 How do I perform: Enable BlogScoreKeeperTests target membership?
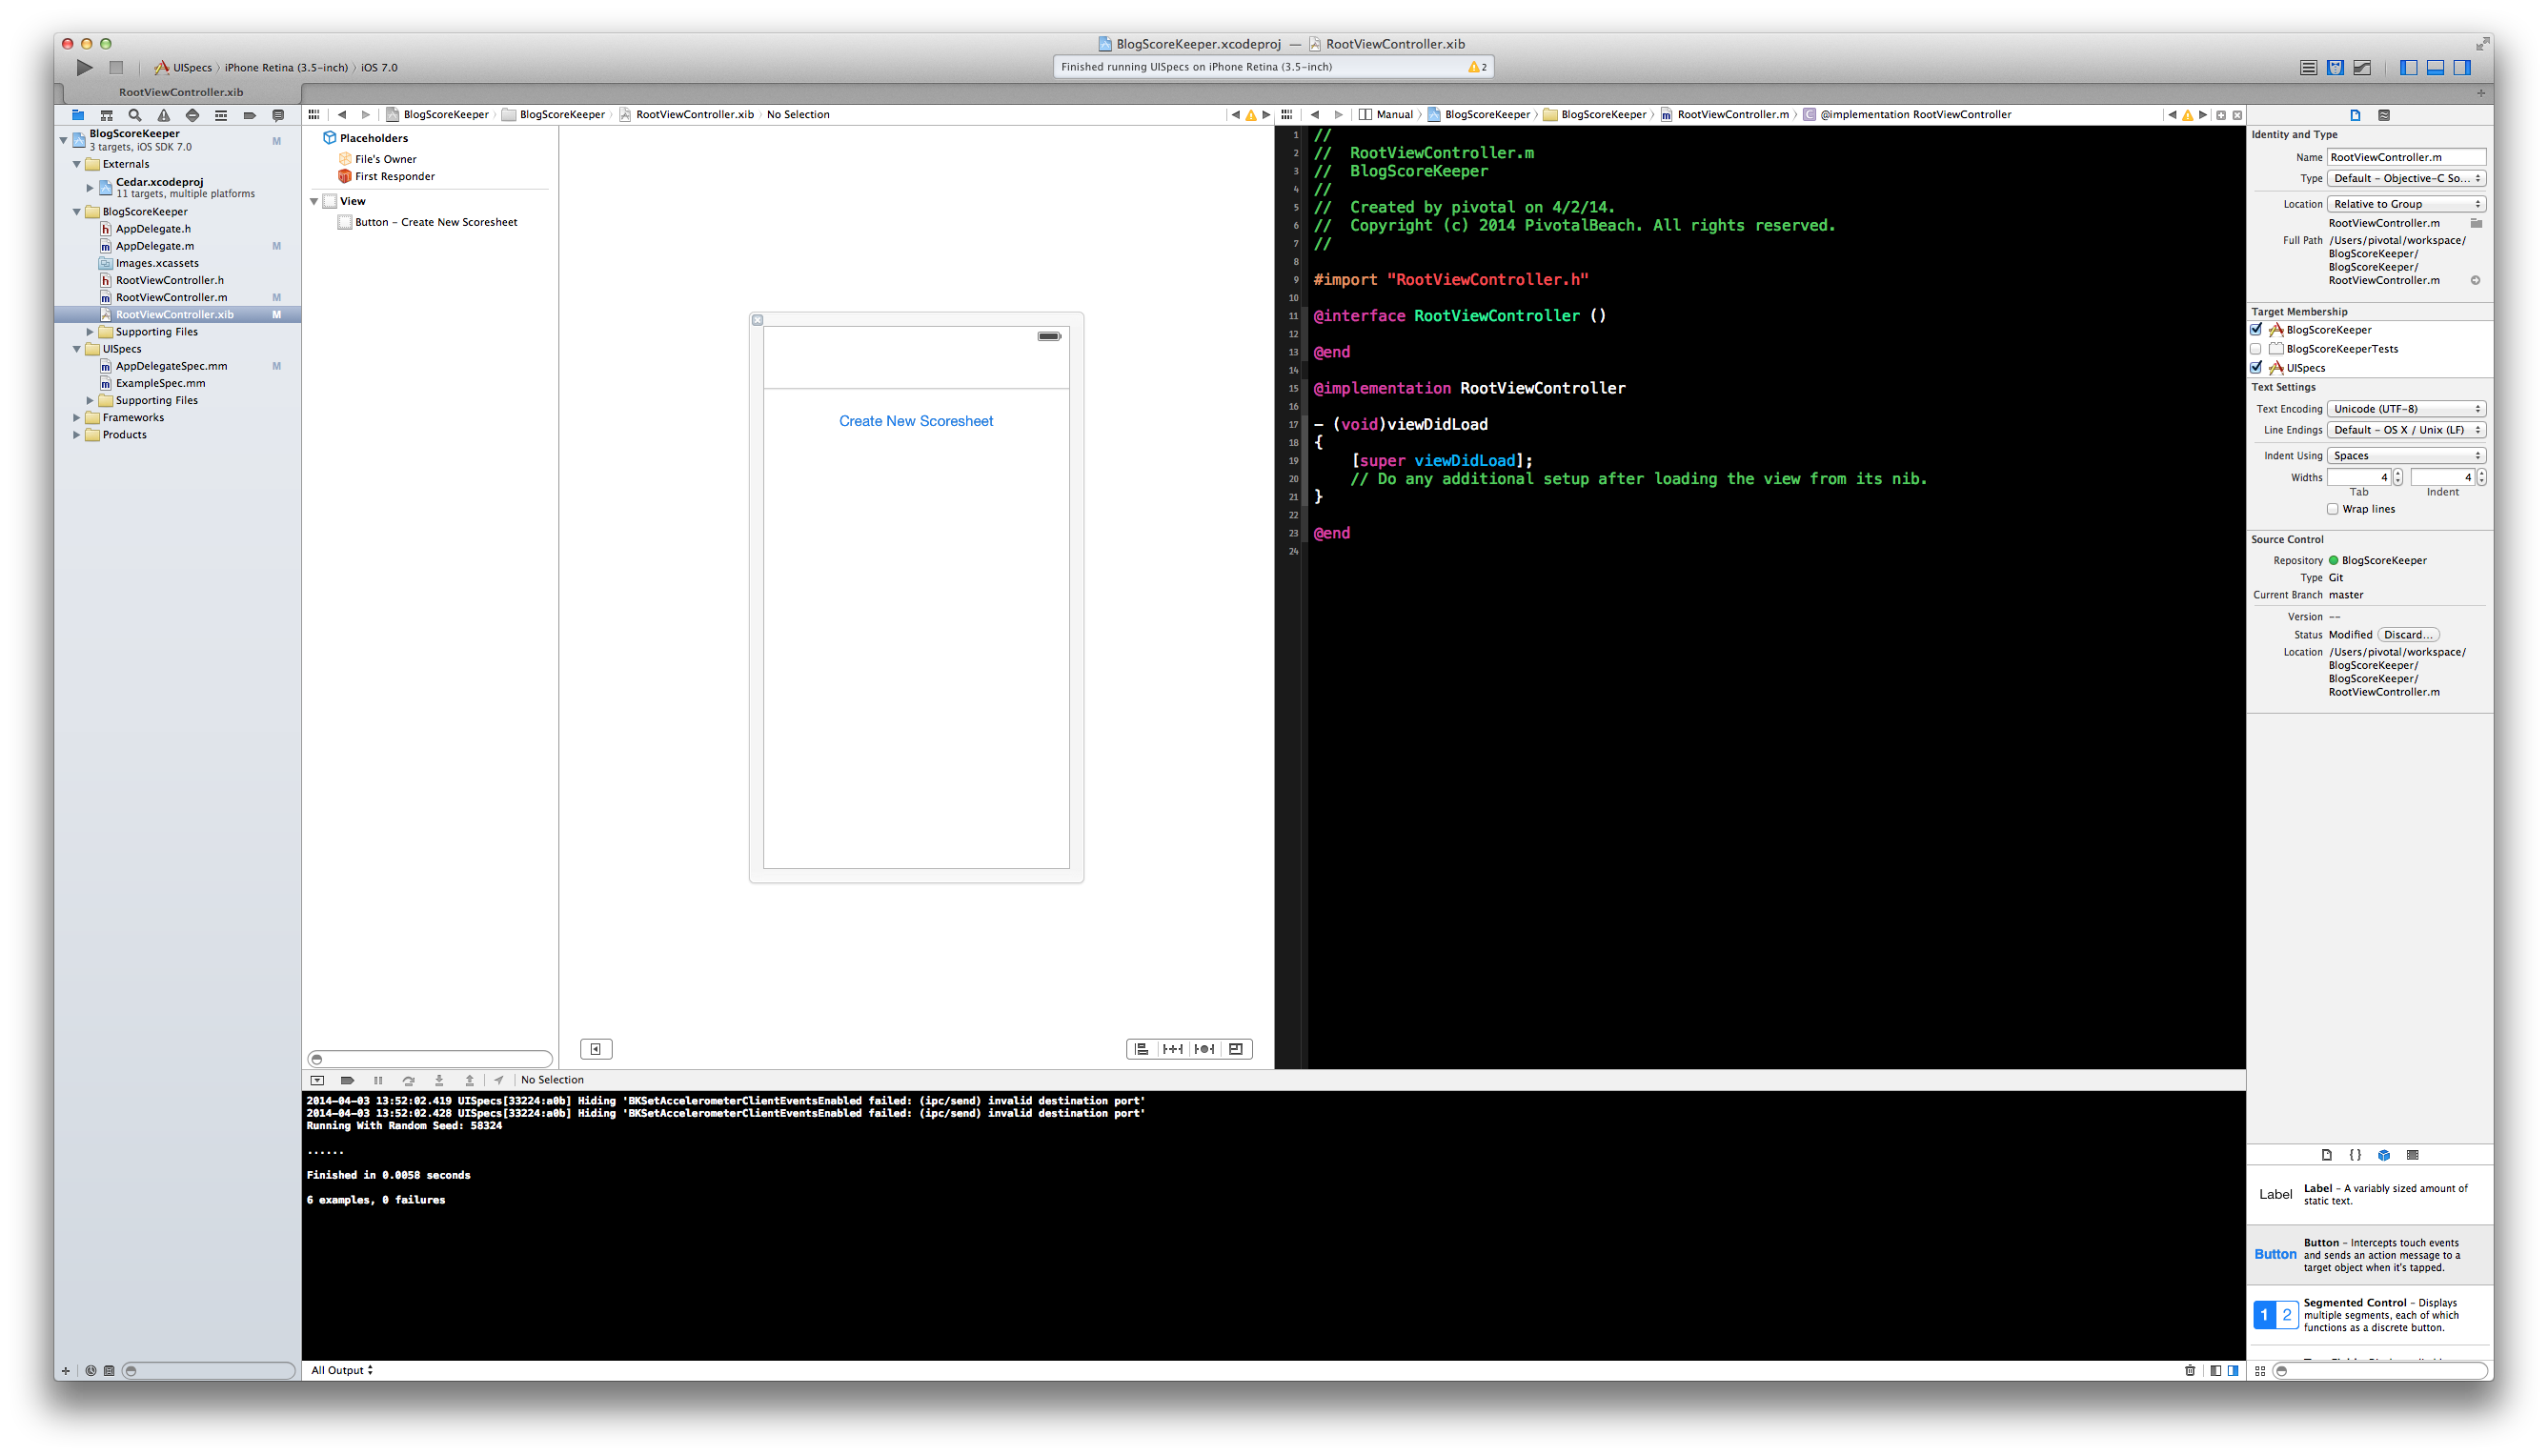[x=2256, y=349]
